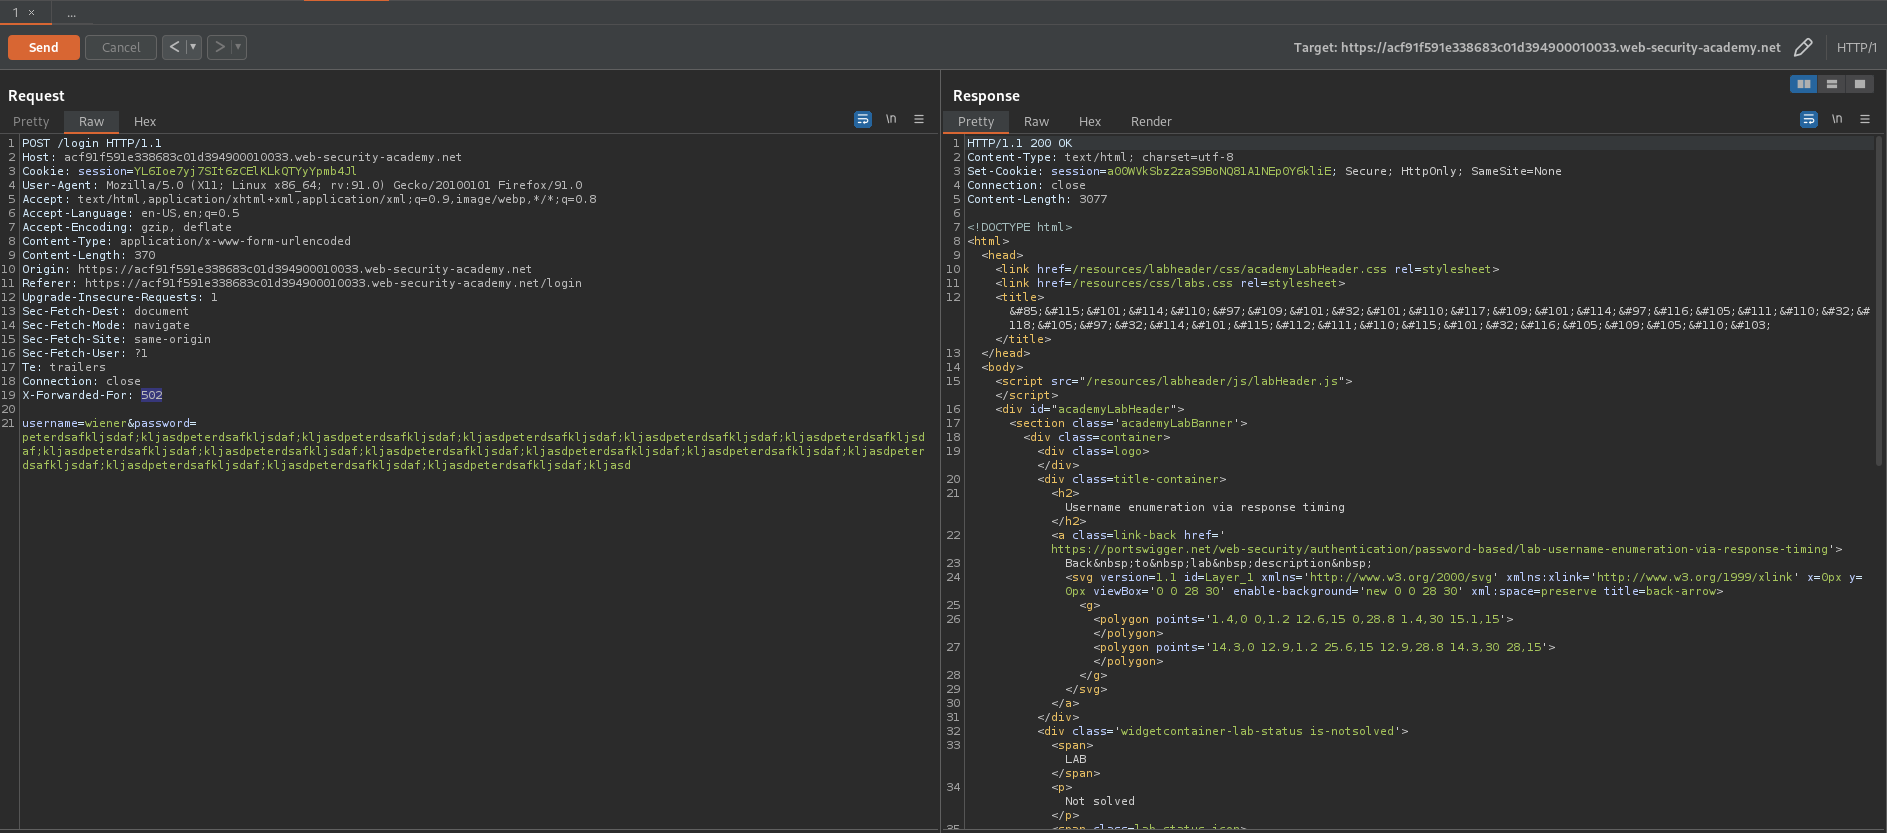
Task: Switch Response view to Hex tab
Action: click(x=1090, y=121)
